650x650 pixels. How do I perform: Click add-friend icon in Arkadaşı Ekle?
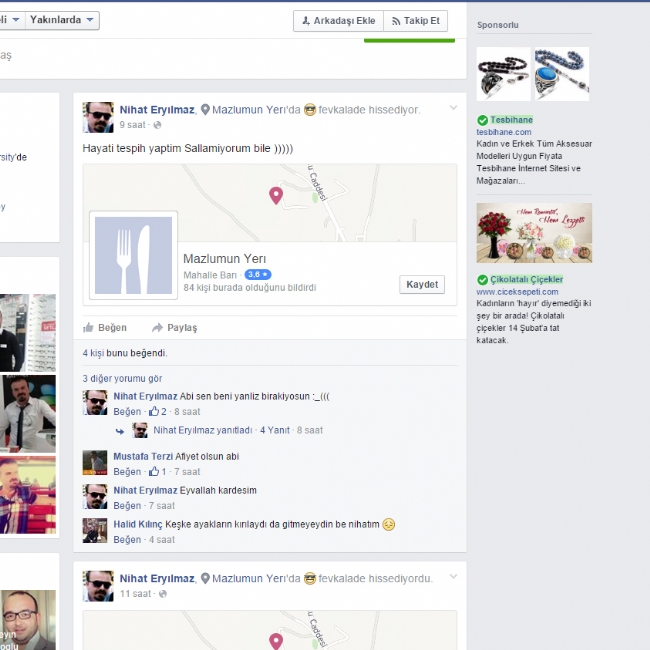point(306,21)
